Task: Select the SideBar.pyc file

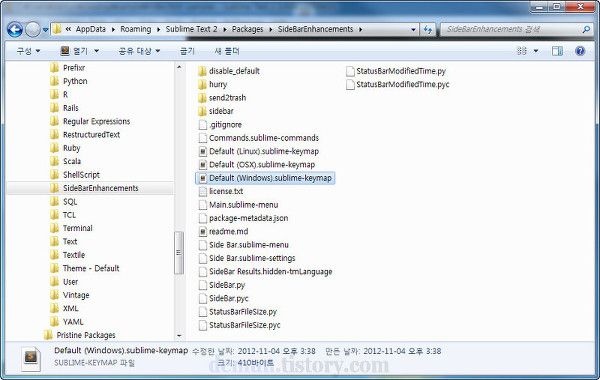Action: point(228,298)
